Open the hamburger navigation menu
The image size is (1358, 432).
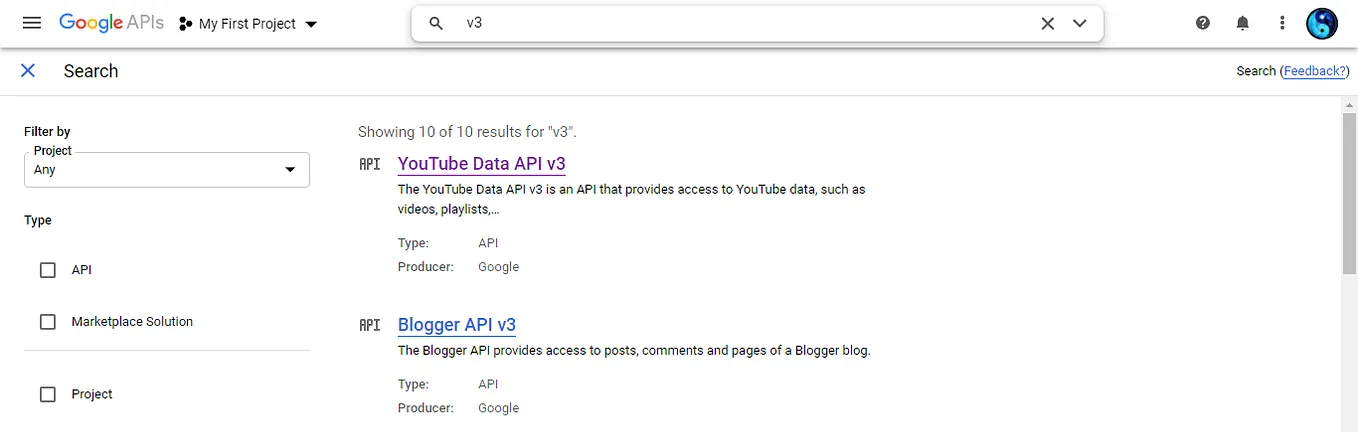(31, 23)
